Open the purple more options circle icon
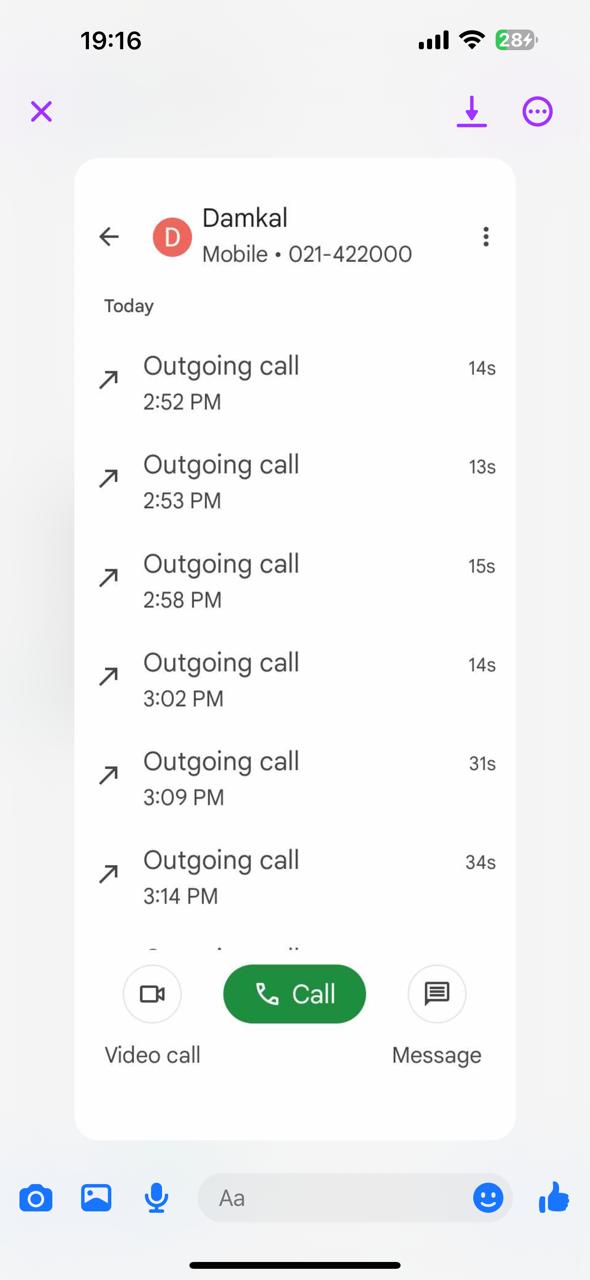 click(x=538, y=111)
